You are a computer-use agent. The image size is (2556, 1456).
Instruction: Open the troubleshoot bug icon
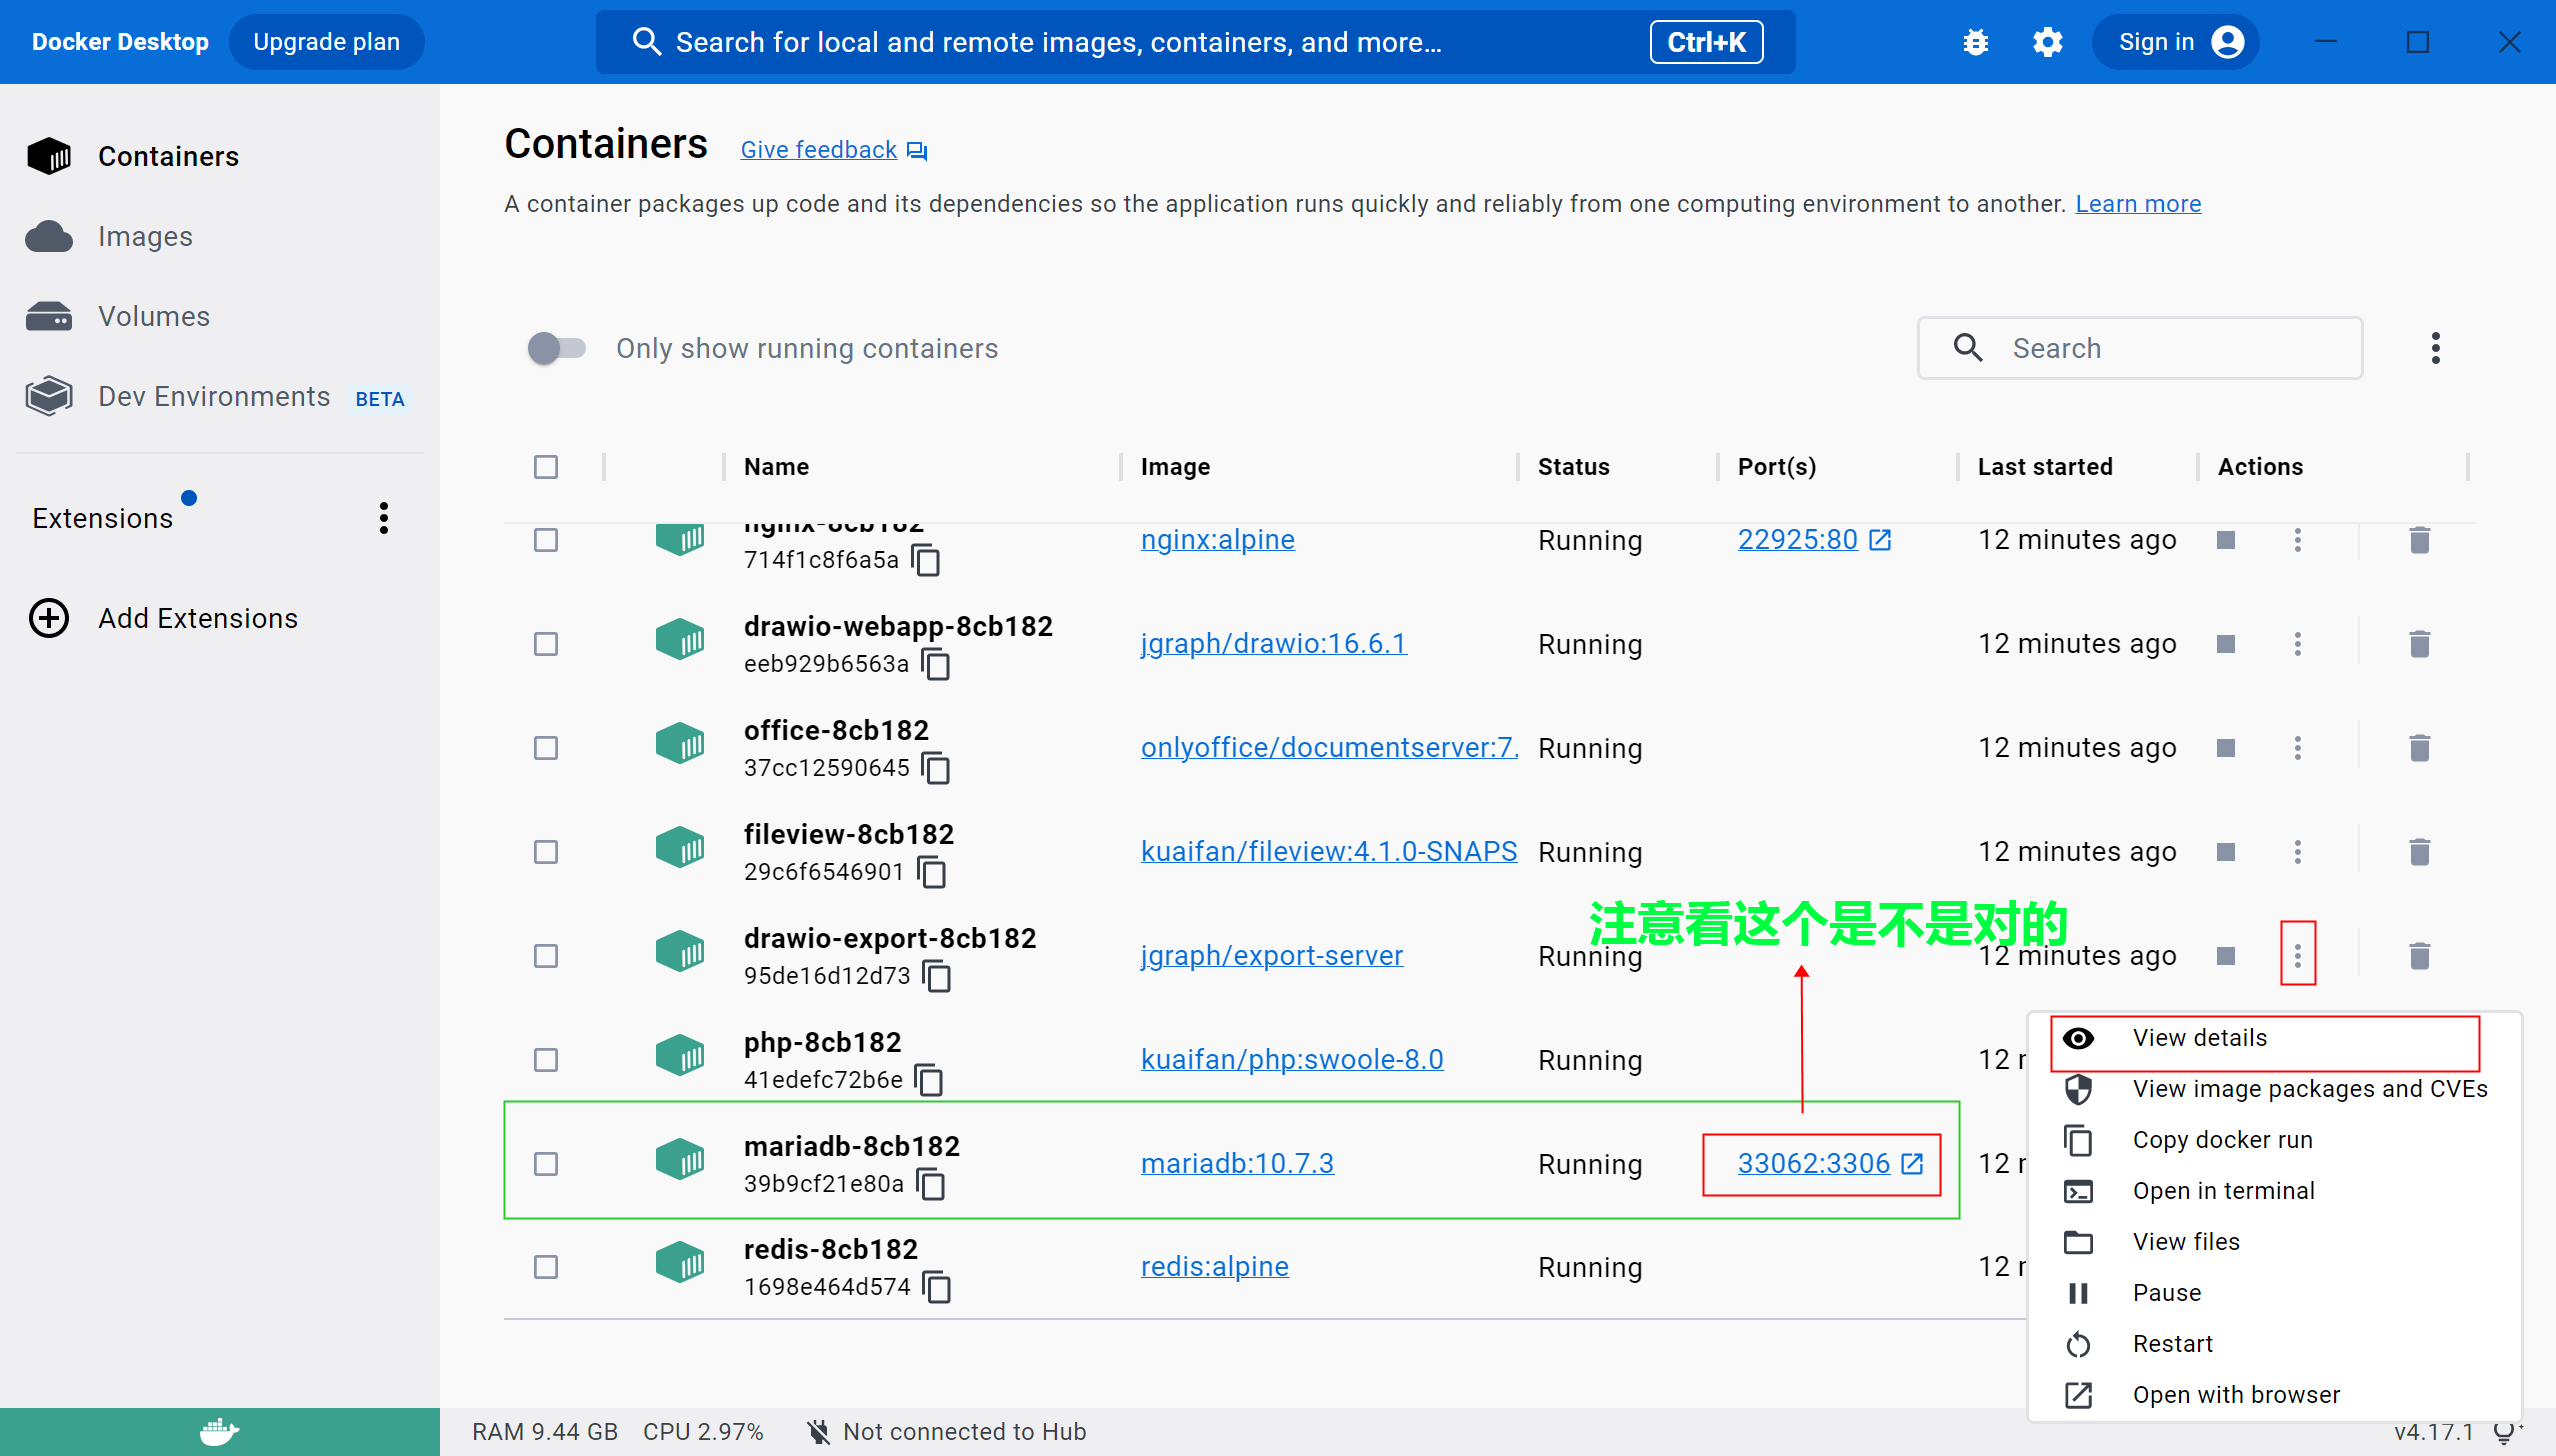coord(1976,42)
